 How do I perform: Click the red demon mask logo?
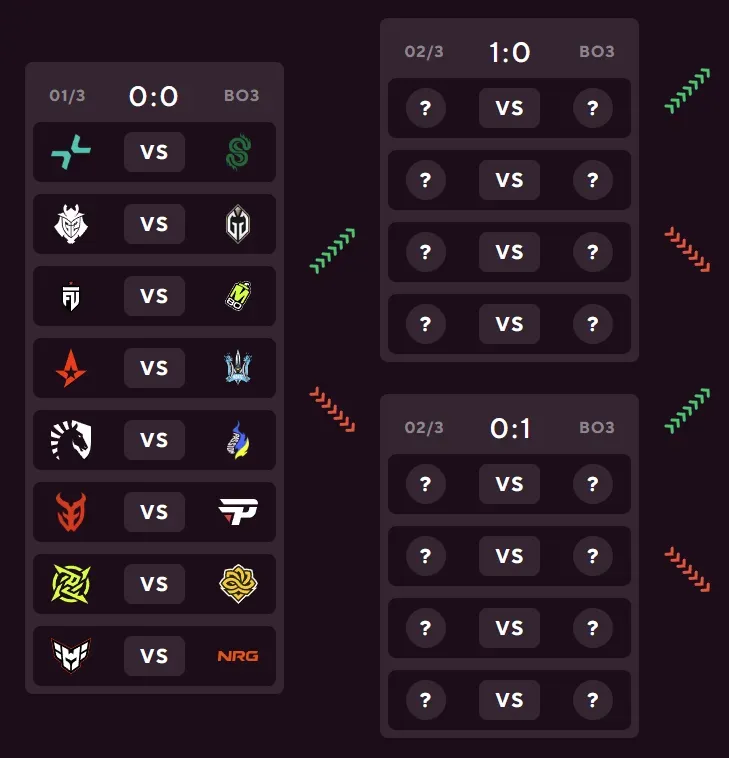[x=71, y=512]
